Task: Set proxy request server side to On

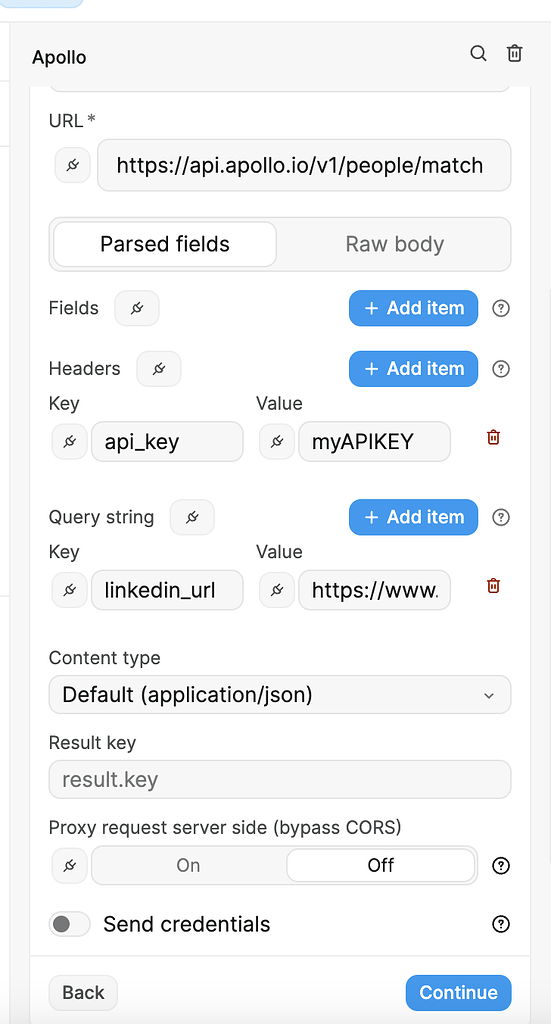Action: 188,865
